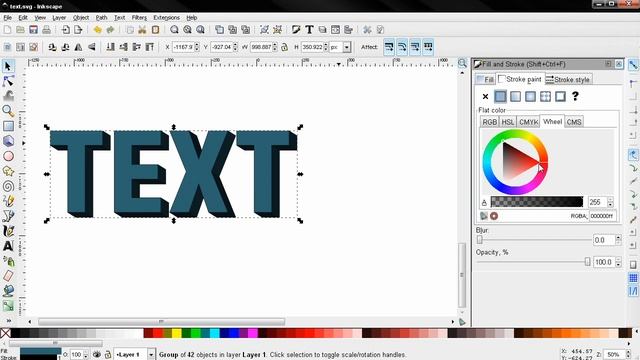Select the 3D Box tool
The height and width of the screenshot is (360, 640).
tap(8, 141)
